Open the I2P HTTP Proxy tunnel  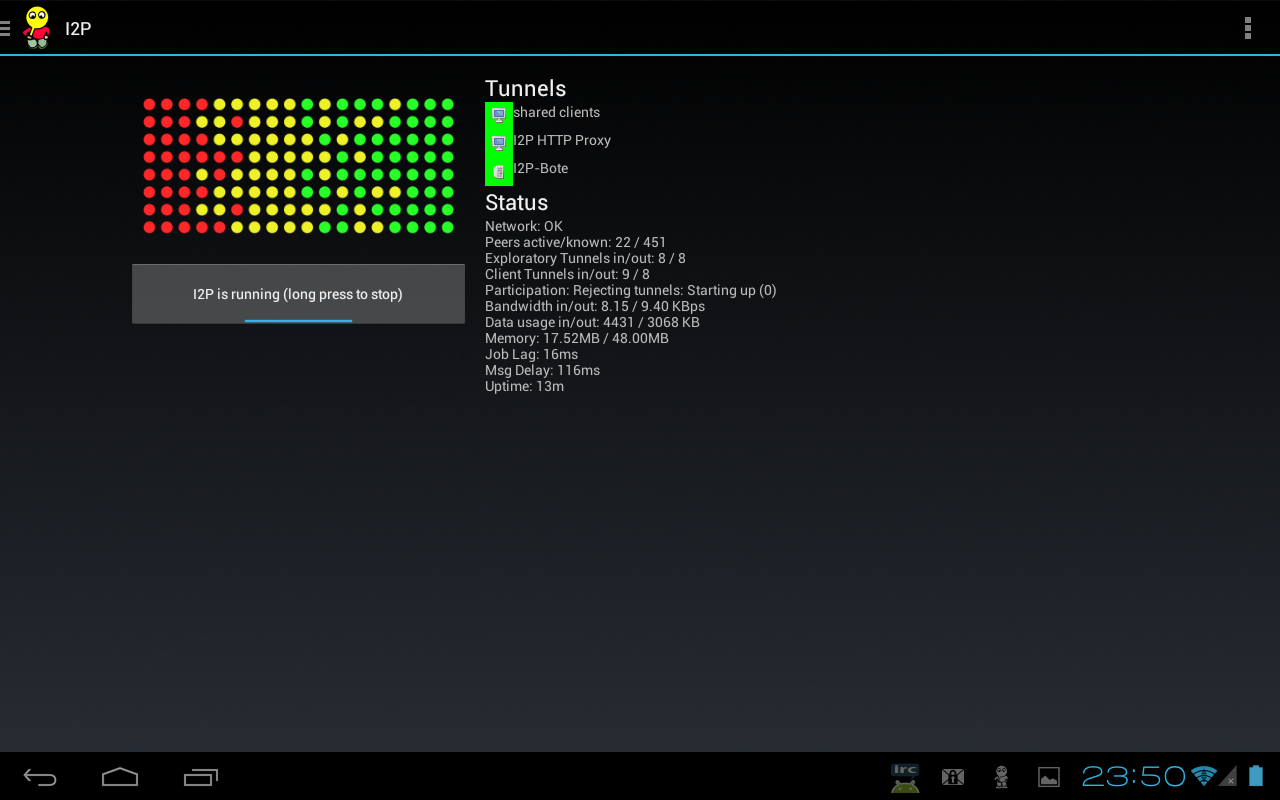562,140
